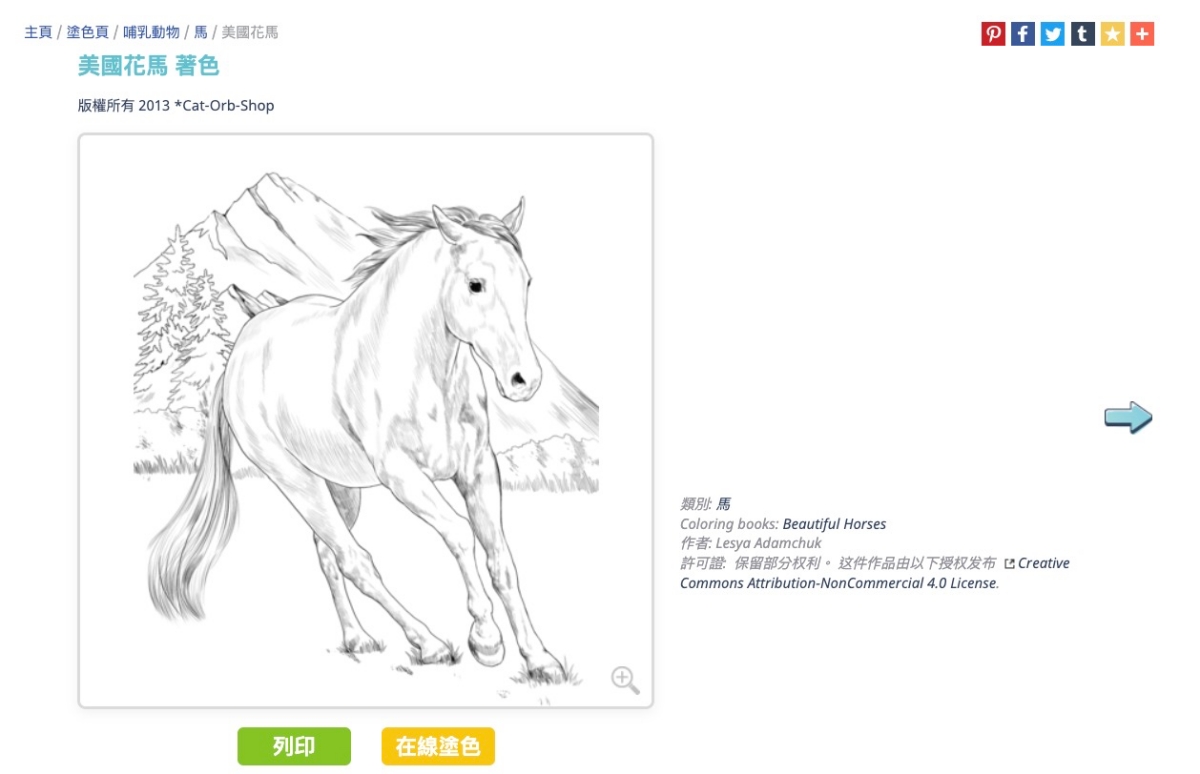The width and height of the screenshot is (1200, 774).
Task: Share the page on Pinterest
Action: click(x=993, y=34)
